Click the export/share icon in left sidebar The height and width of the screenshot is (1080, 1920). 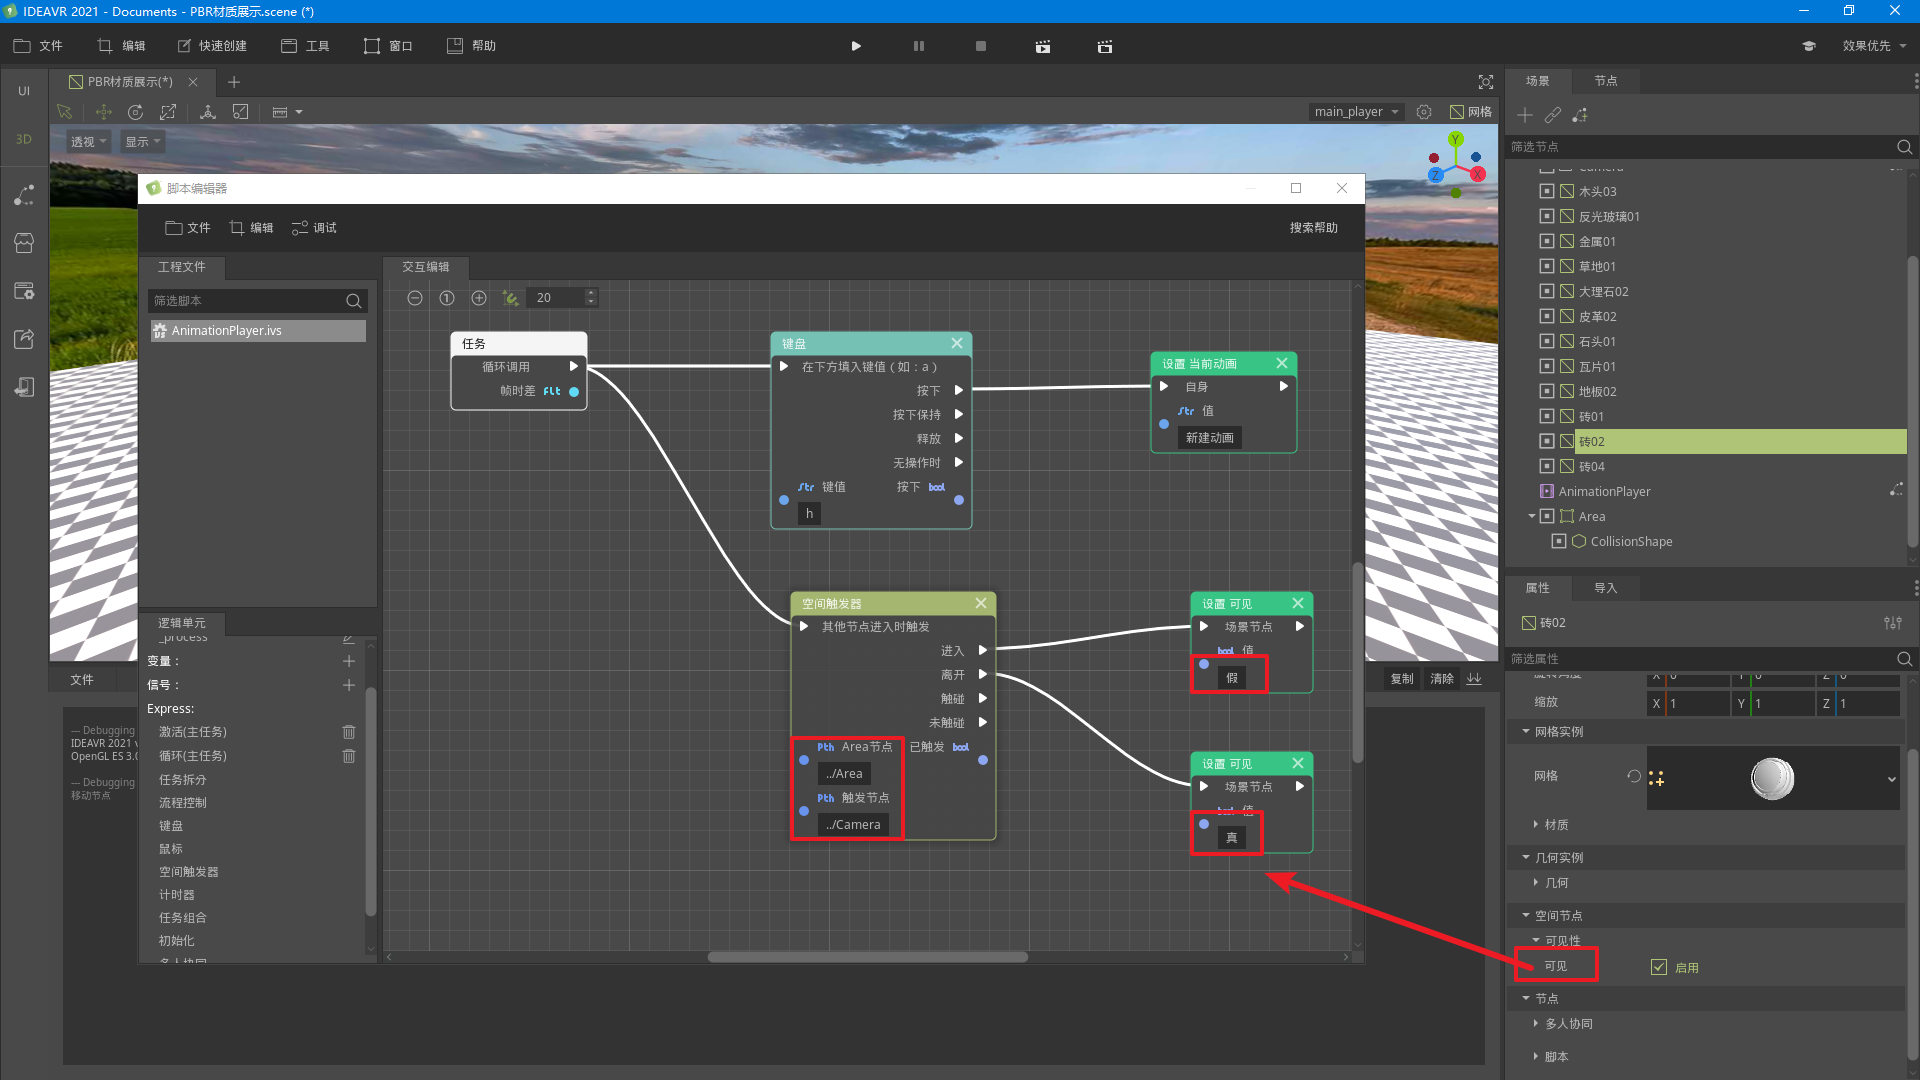[x=24, y=339]
